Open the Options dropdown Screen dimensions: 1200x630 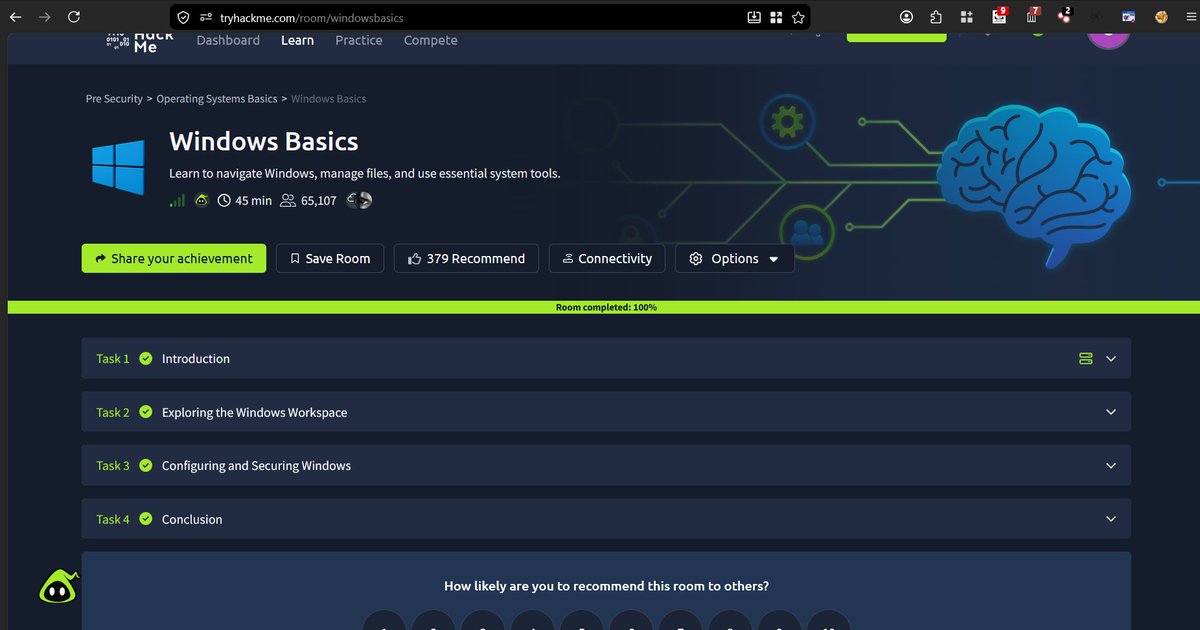(735, 258)
